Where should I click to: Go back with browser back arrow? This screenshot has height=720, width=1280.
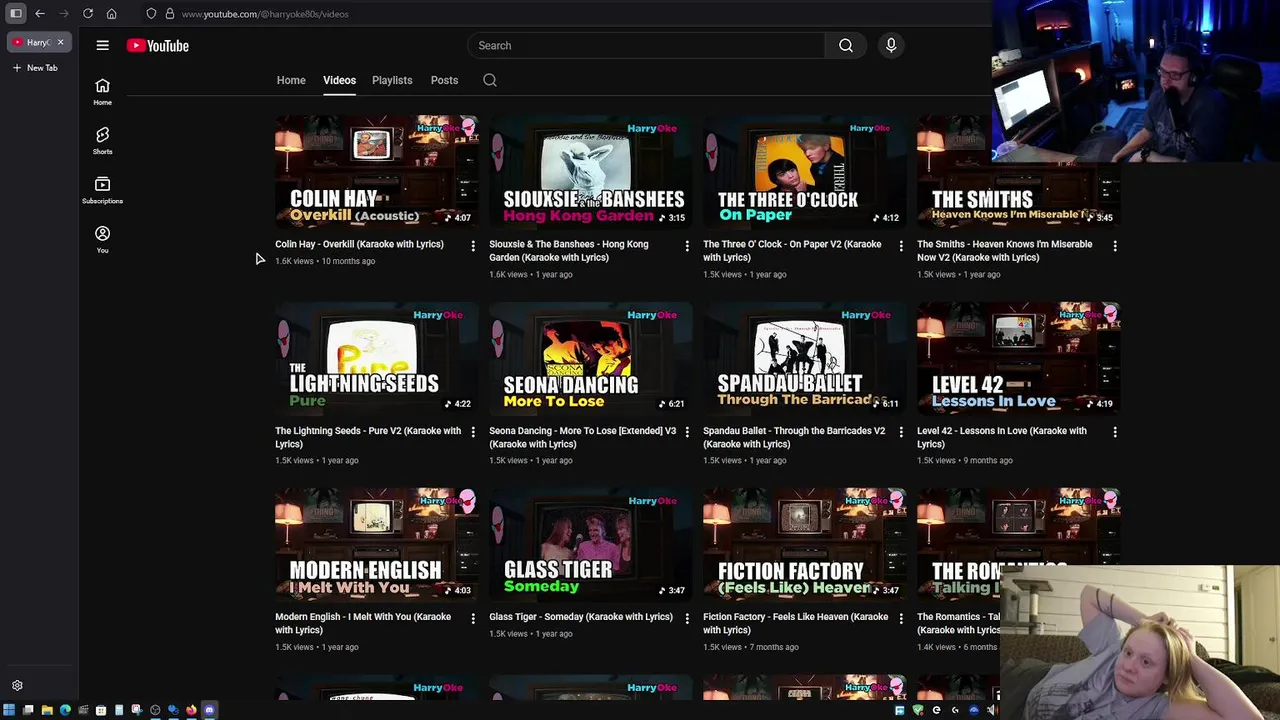click(x=40, y=14)
